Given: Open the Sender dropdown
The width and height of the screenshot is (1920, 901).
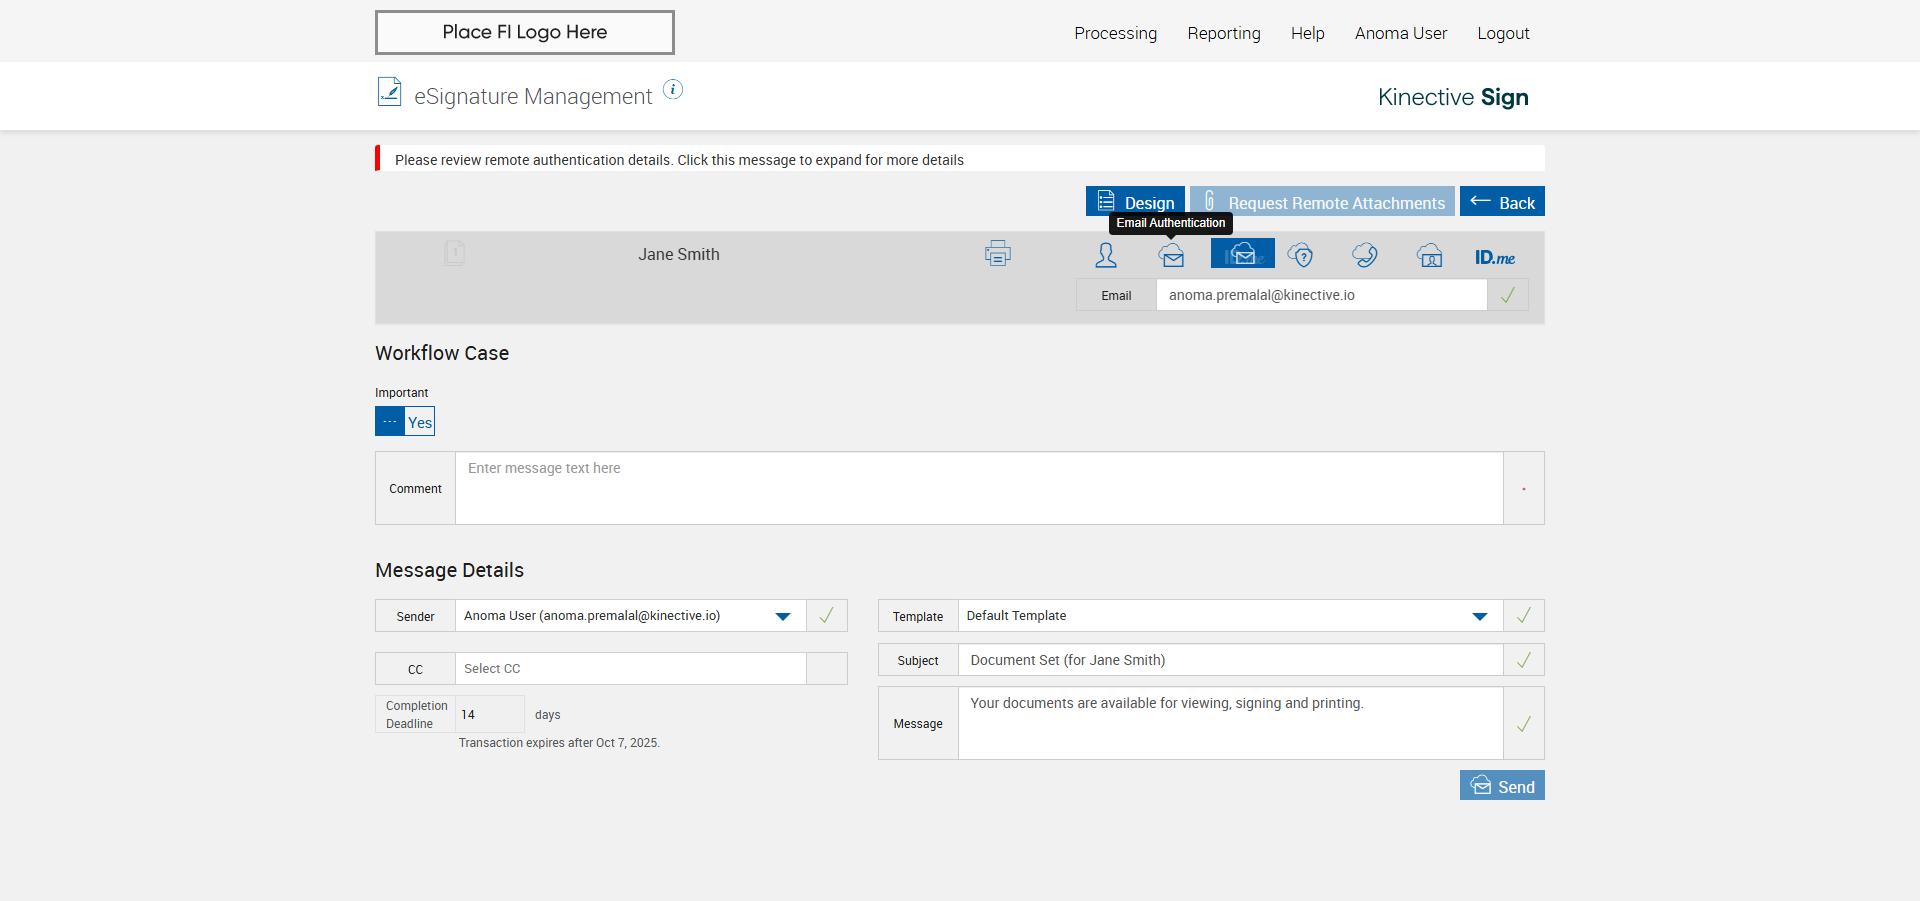Looking at the screenshot, I should click(783, 616).
